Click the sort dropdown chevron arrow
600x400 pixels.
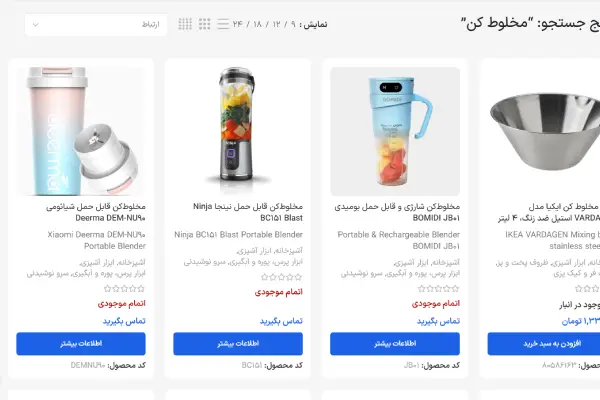36,25
